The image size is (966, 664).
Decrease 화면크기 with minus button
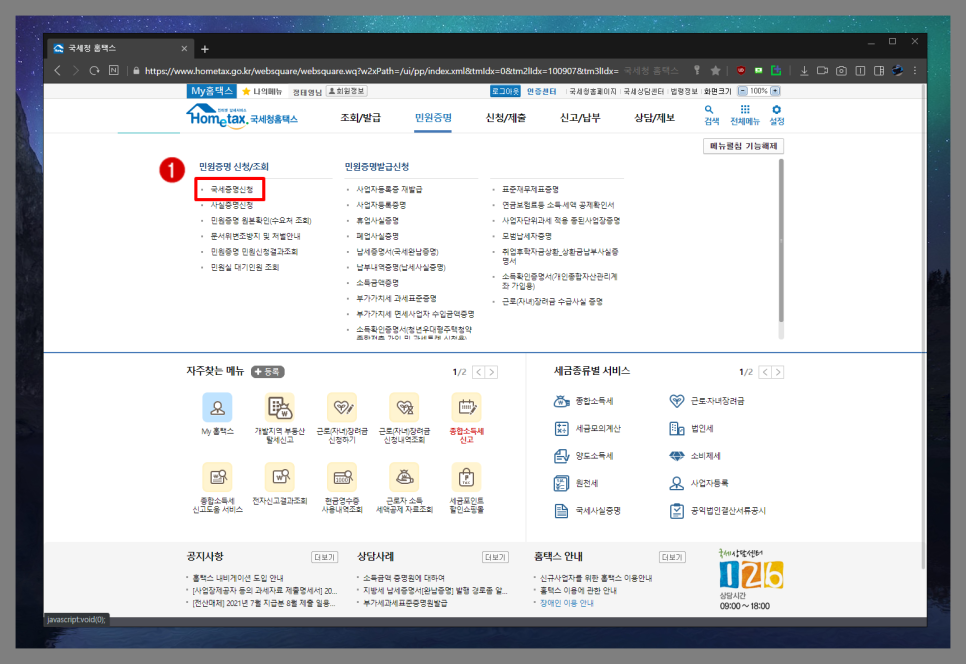(742, 91)
